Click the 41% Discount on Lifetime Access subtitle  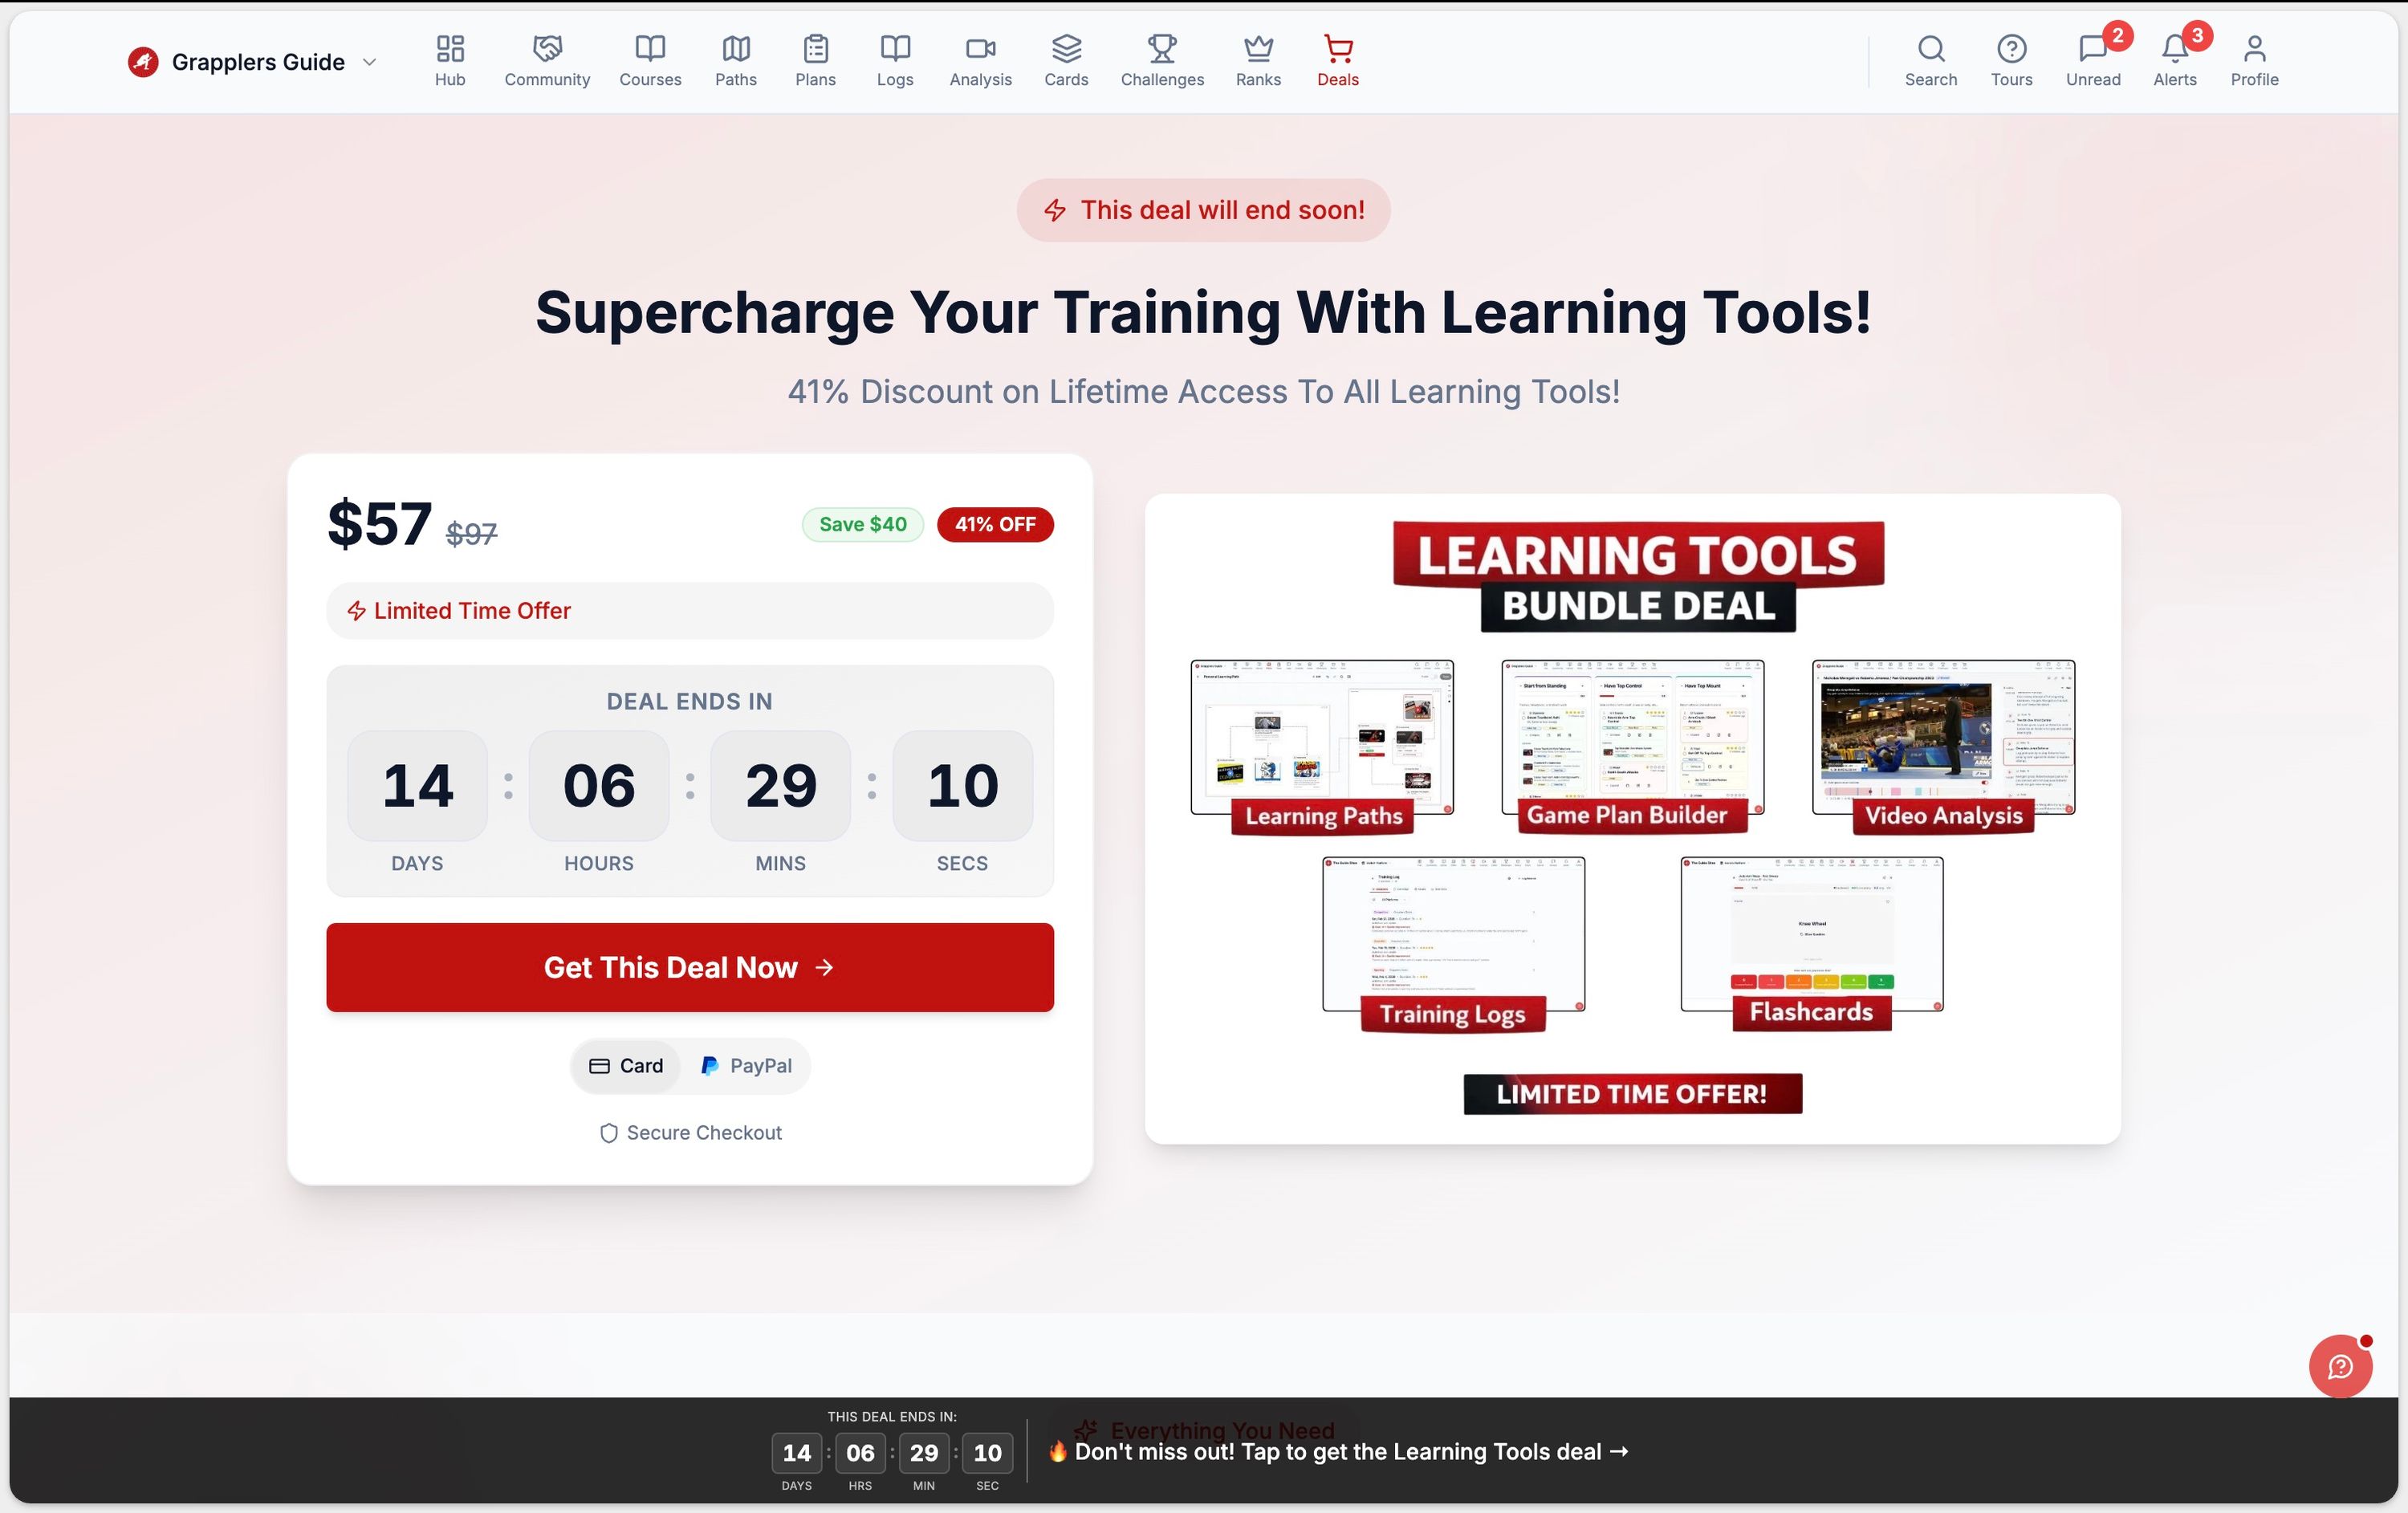pyautogui.click(x=1204, y=391)
